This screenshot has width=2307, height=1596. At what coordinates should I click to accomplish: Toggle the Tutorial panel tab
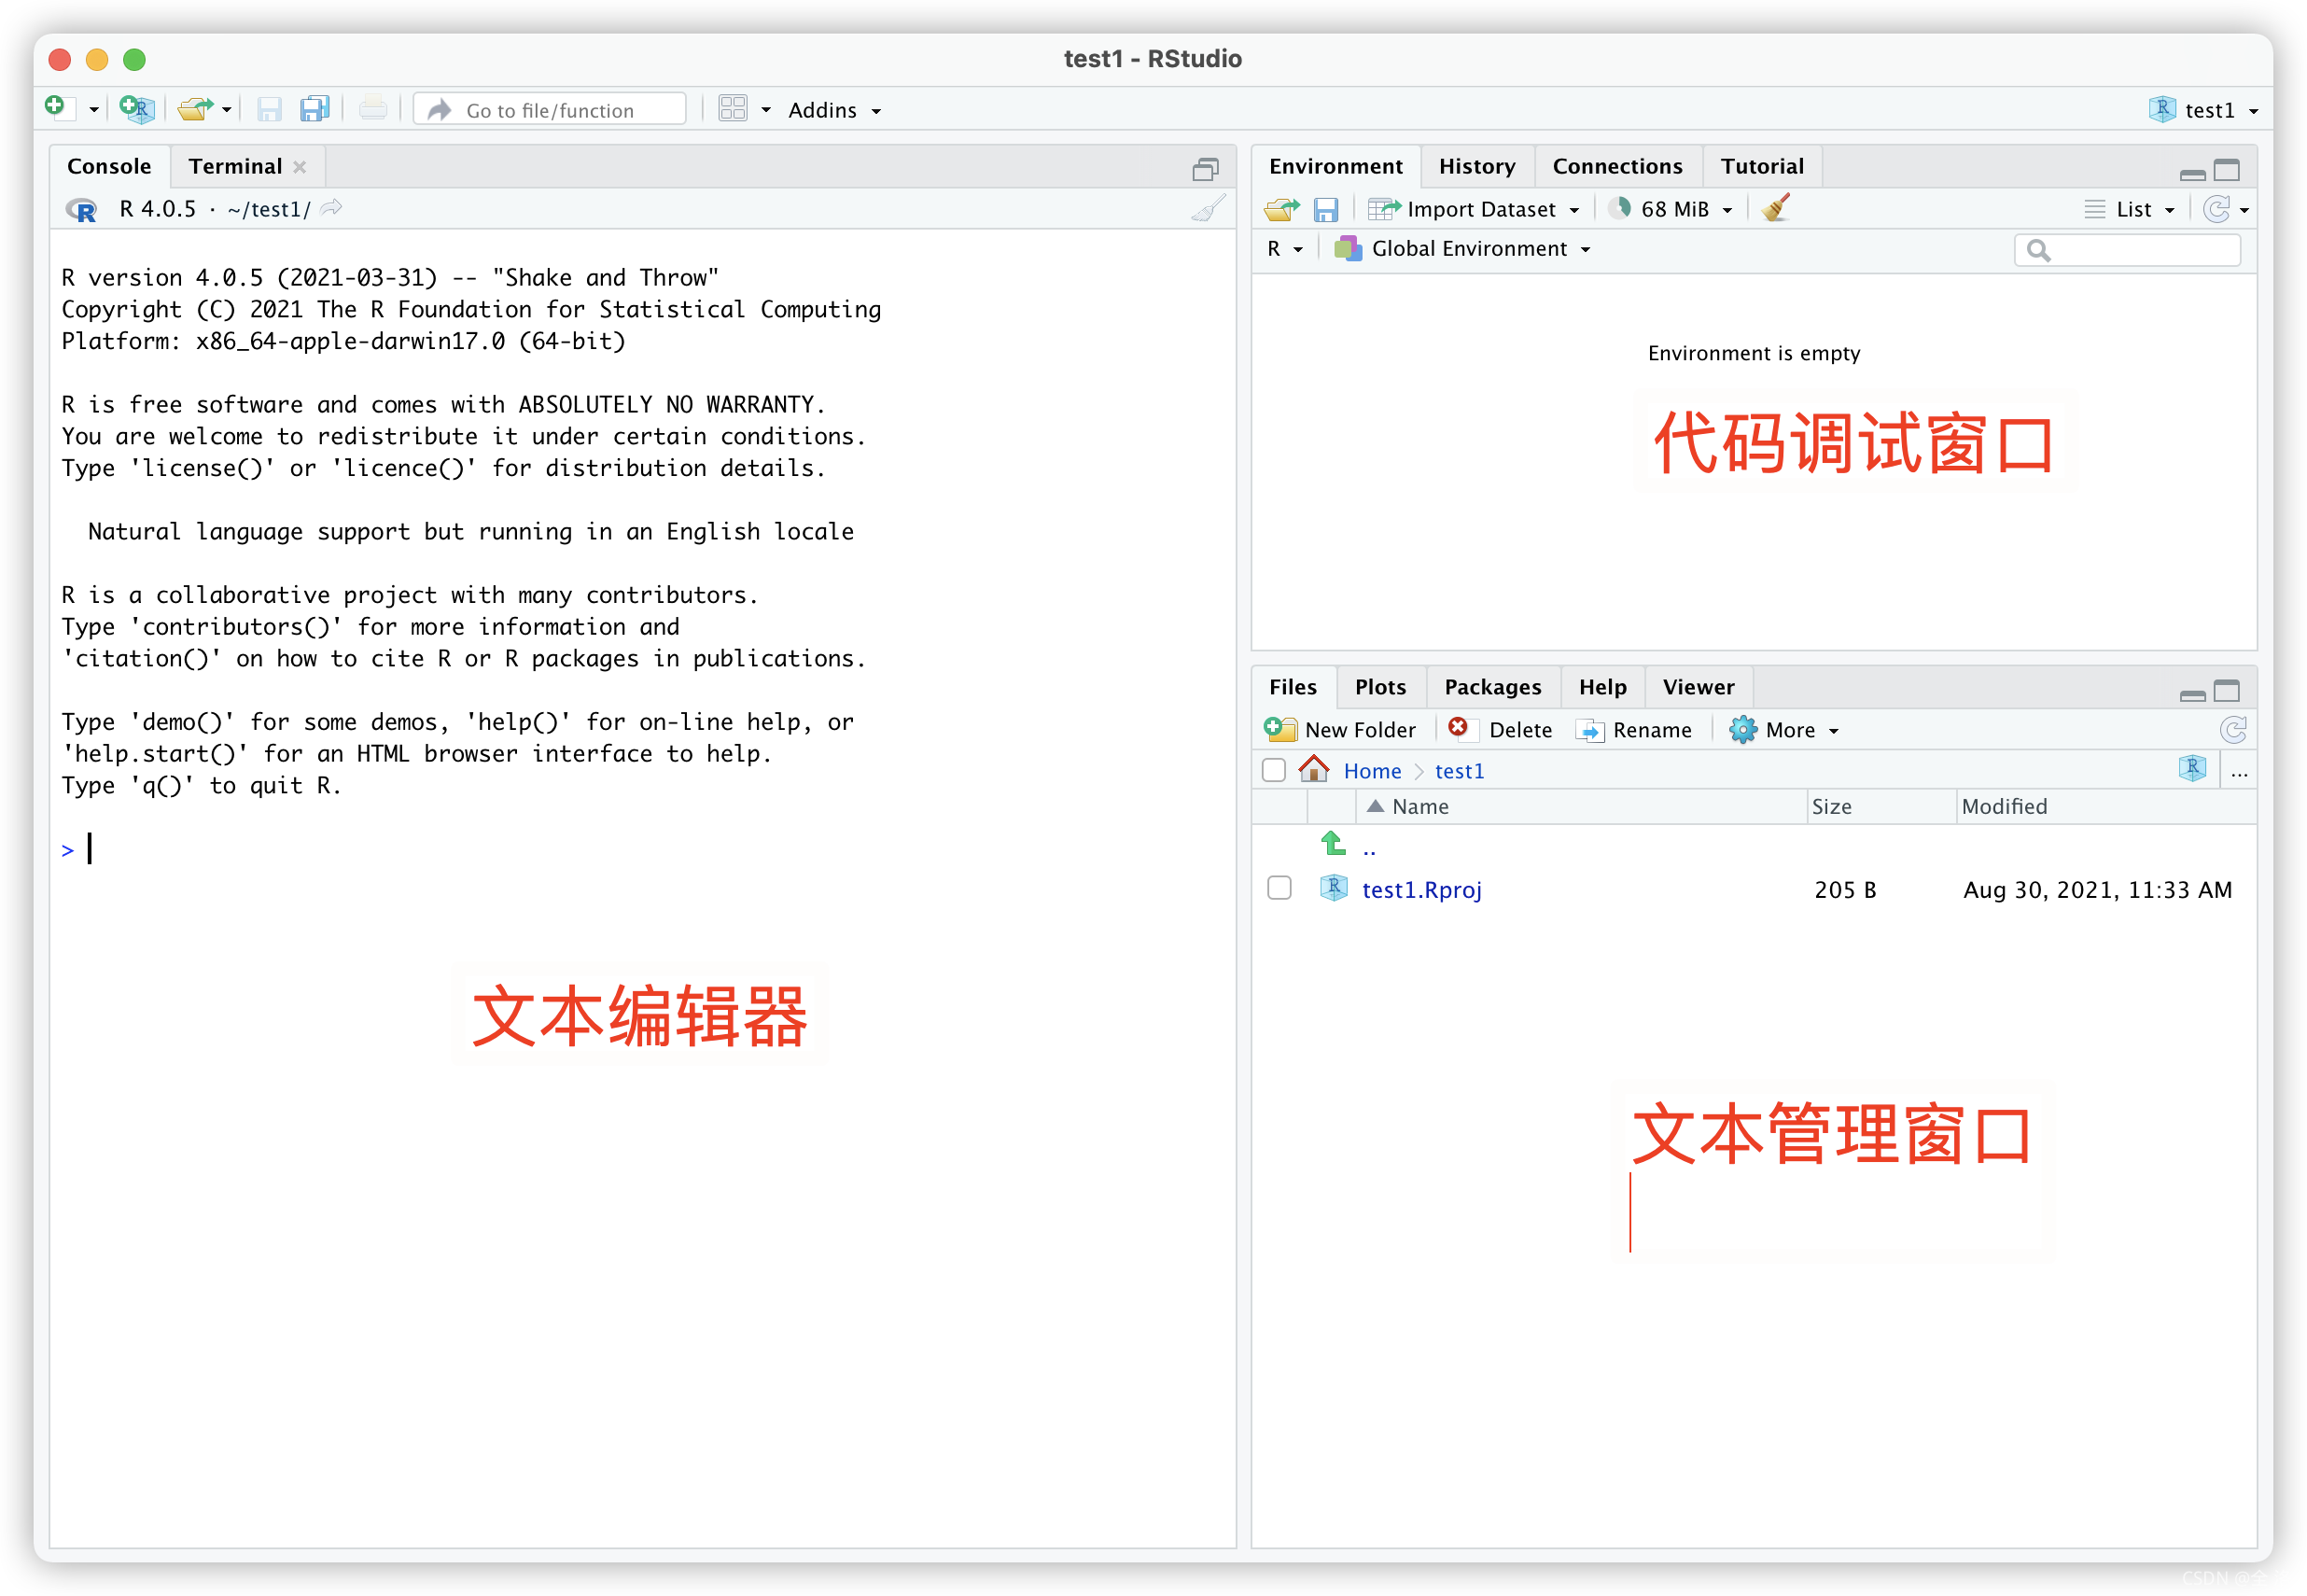(1762, 163)
